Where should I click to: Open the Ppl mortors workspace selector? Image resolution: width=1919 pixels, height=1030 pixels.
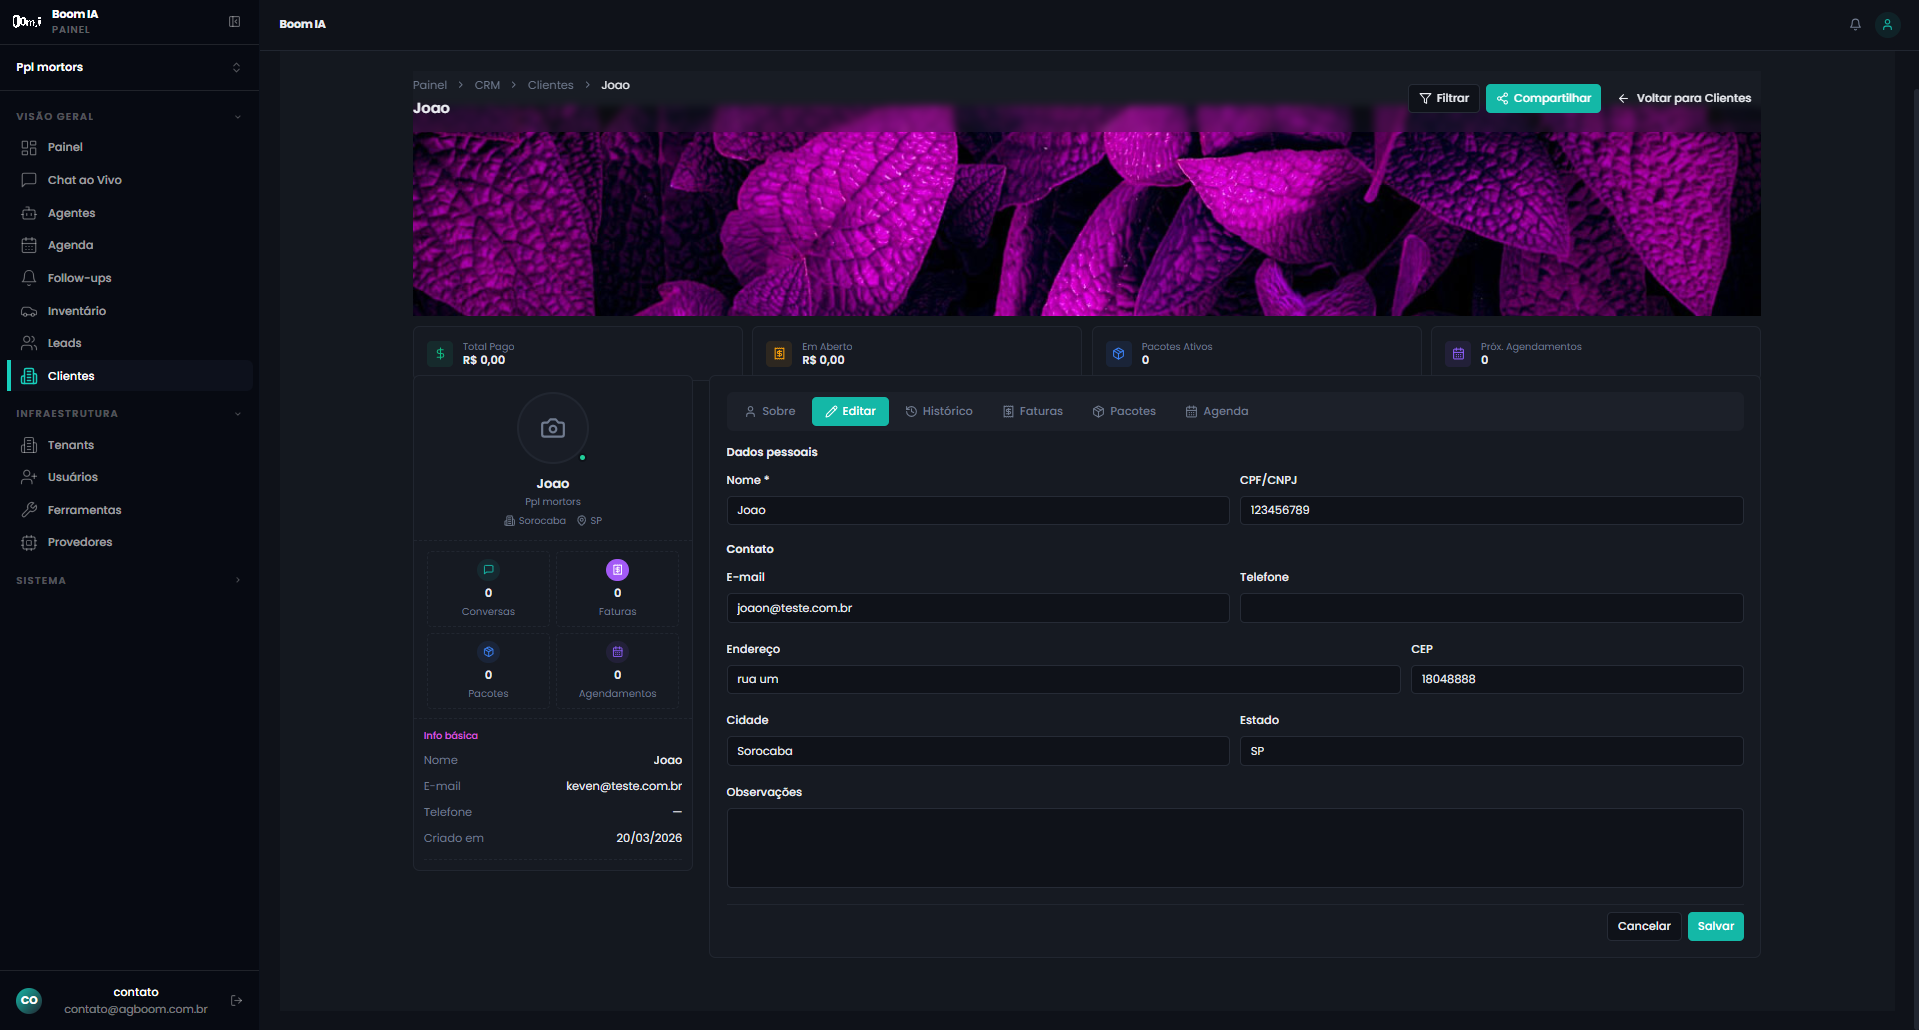click(130, 67)
